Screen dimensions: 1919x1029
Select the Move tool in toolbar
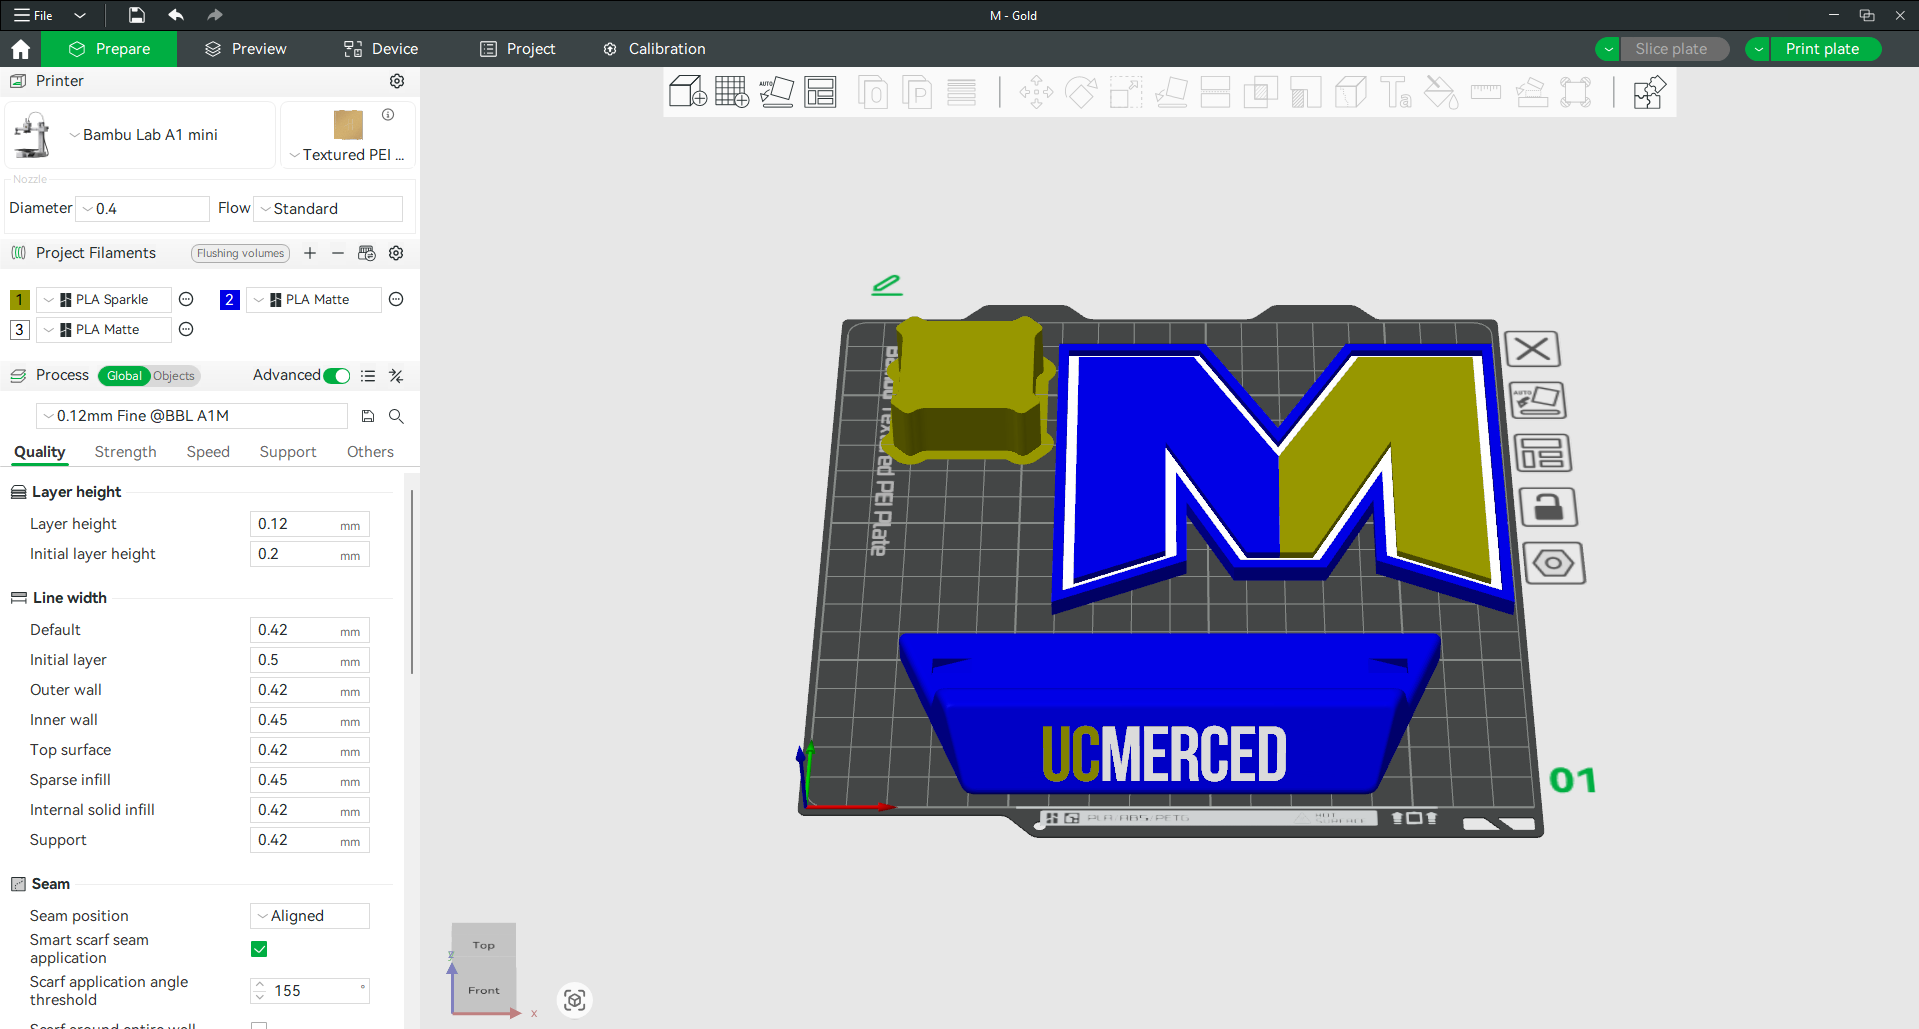pos(1036,93)
